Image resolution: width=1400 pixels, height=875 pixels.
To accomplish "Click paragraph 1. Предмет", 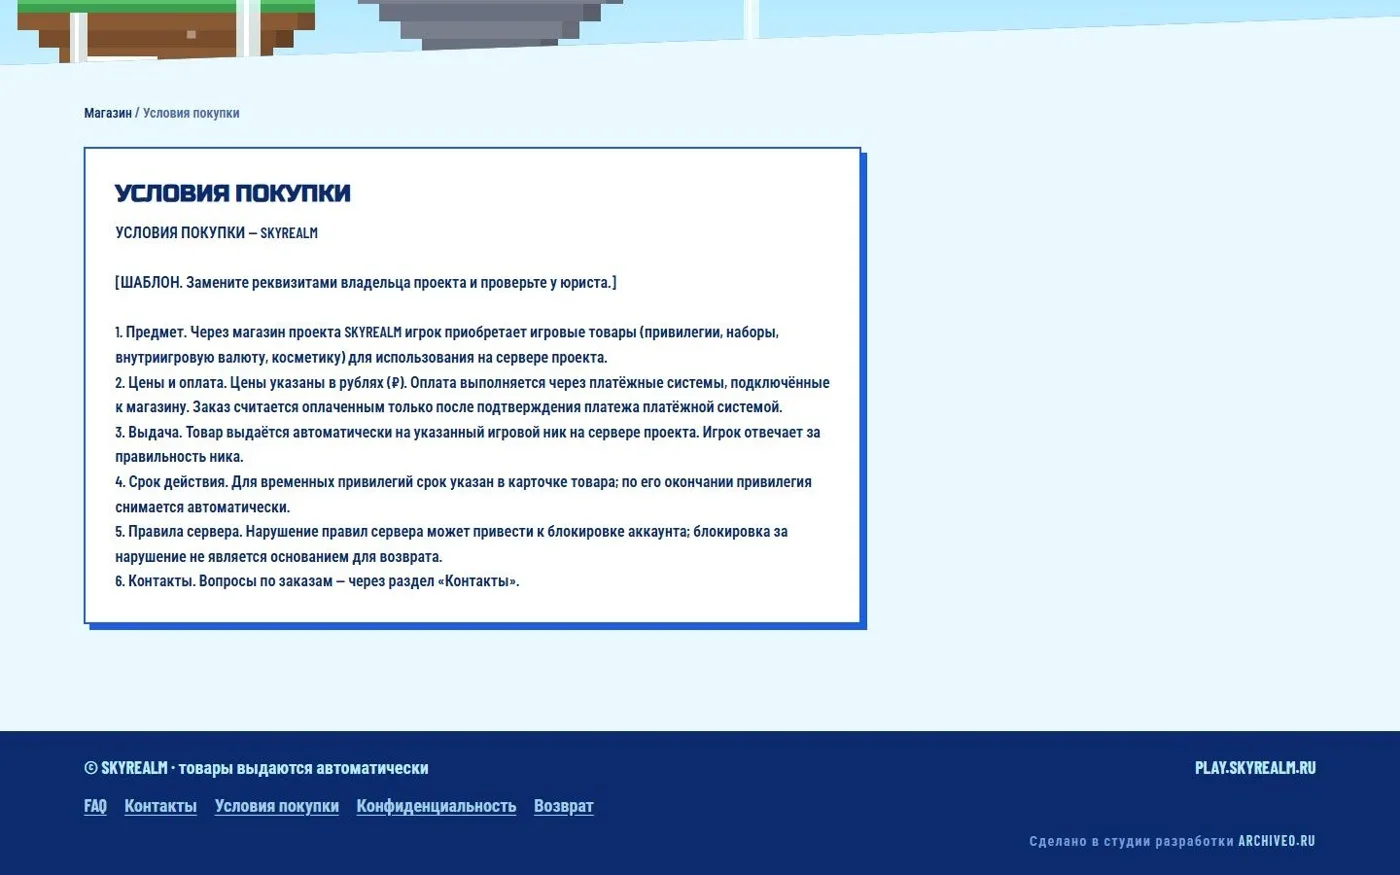I will click(x=447, y=344).
